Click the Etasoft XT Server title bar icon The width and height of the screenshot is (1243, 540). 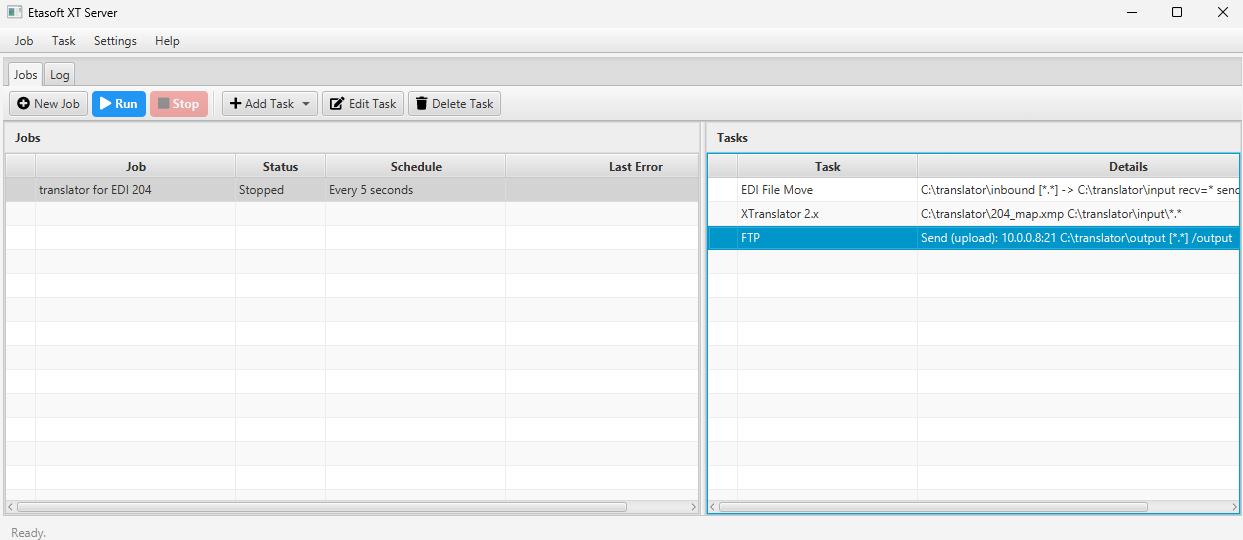[14, 13]
